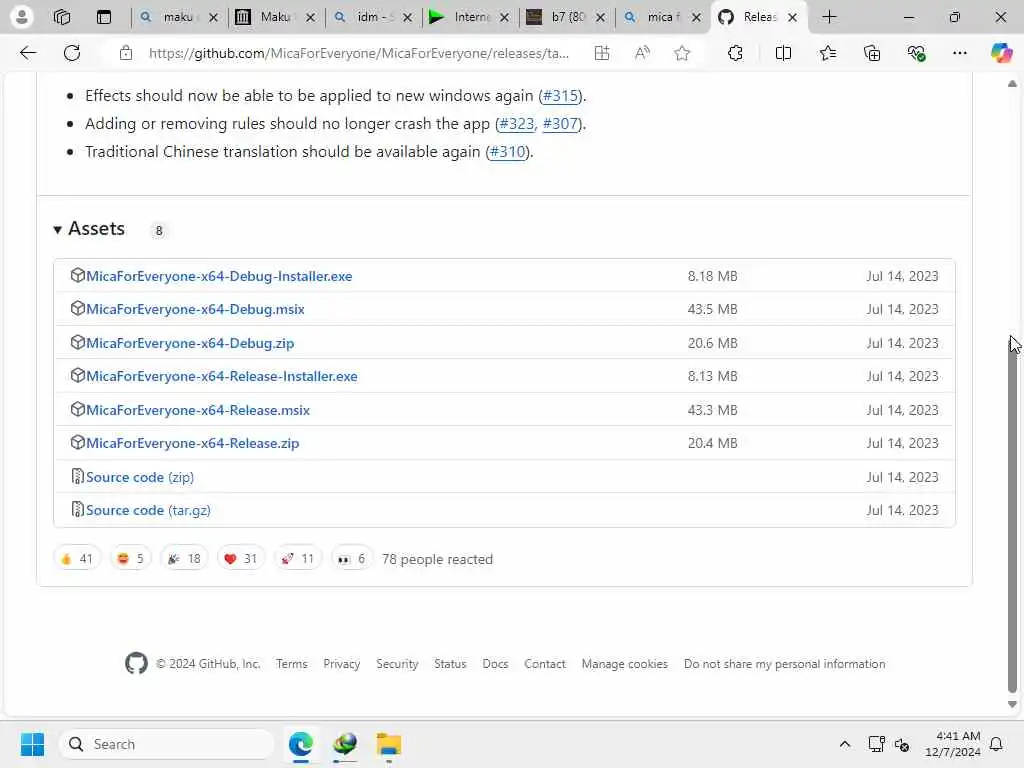
Task: Click the muted volume tray icon
Action: (x=902, y=744)
